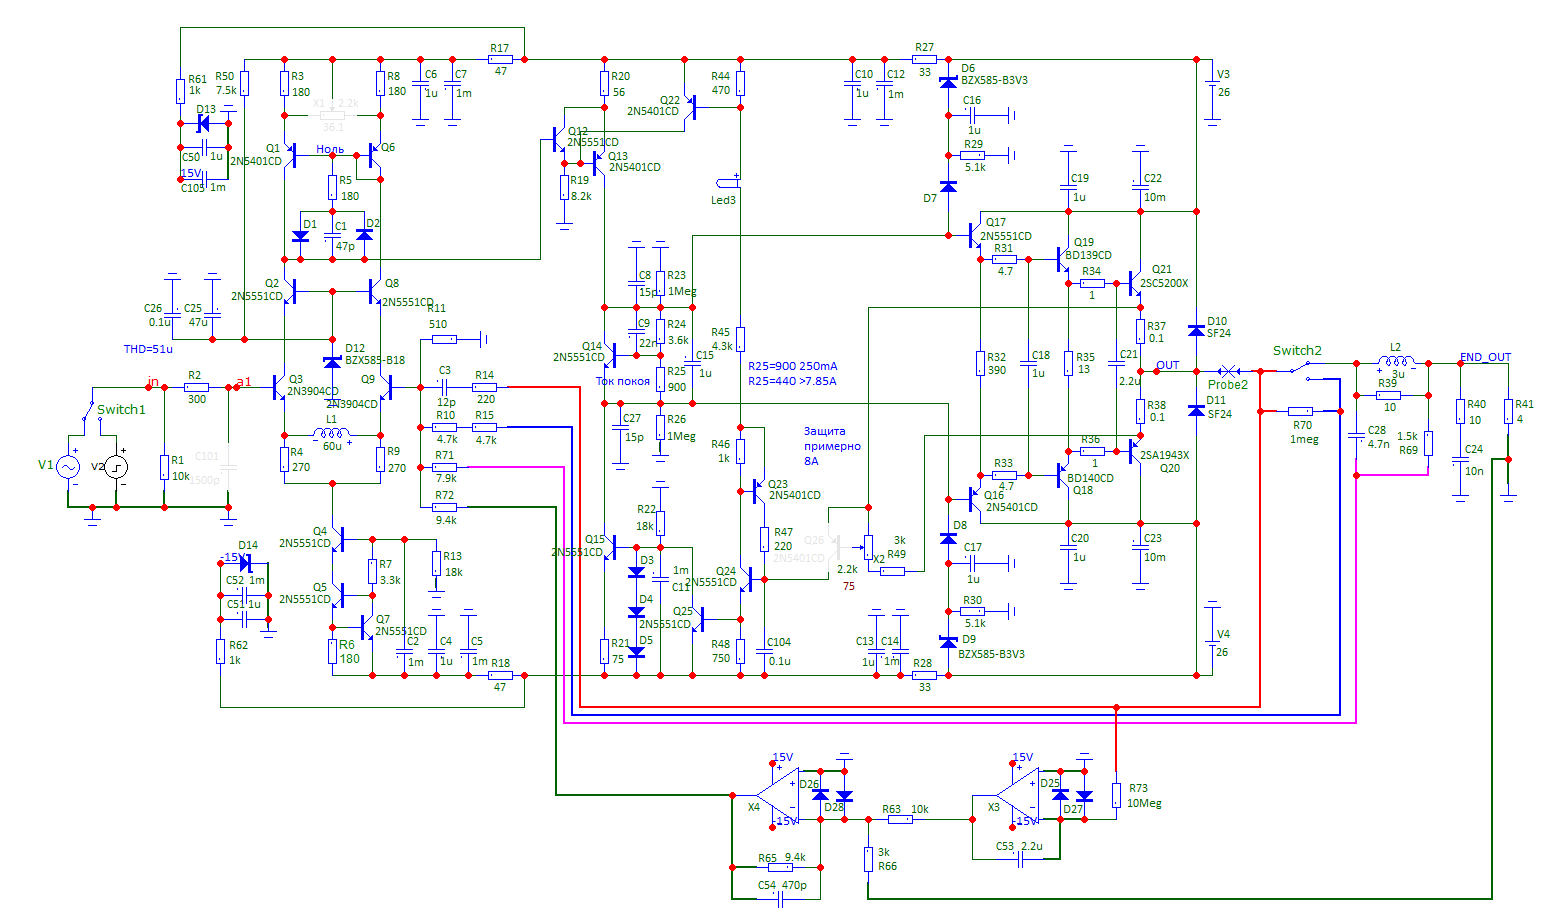Image resolution: width=1568 pixels, height=915 pixels.
Task: Select the R63 10k resistor
Action: (900, 819)
